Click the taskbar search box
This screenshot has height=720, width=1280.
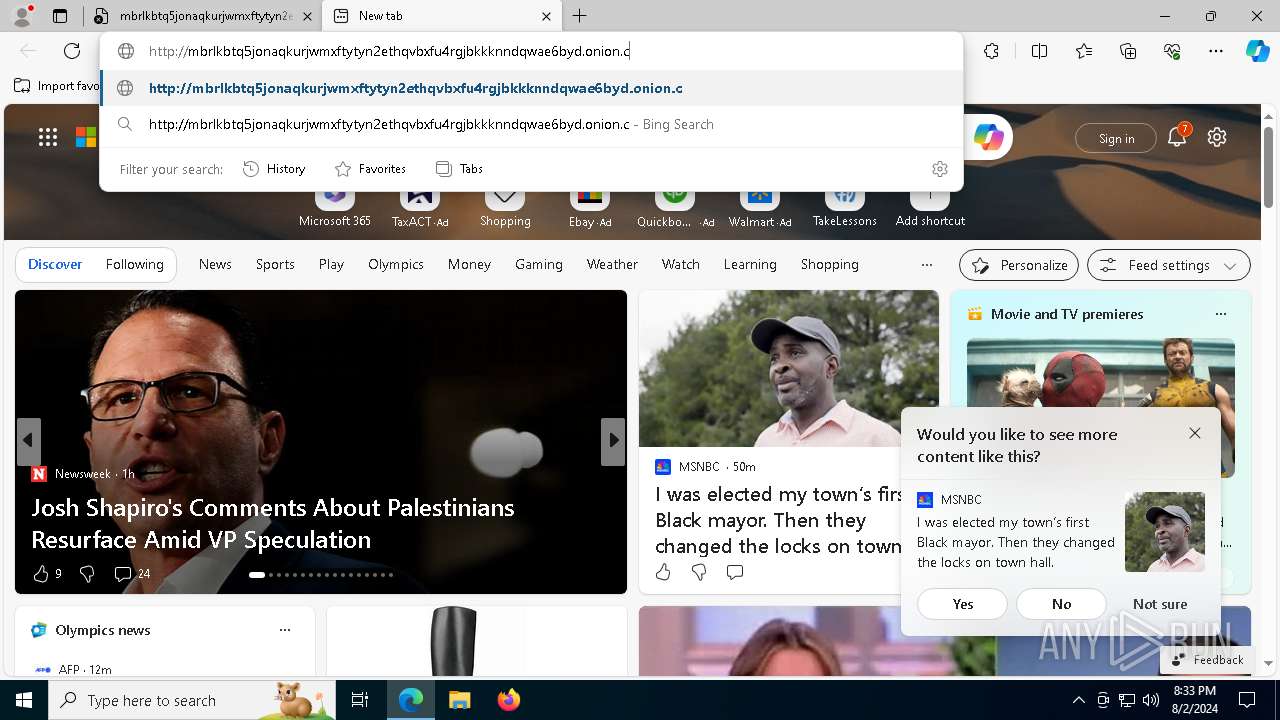(x=191, y=700)
